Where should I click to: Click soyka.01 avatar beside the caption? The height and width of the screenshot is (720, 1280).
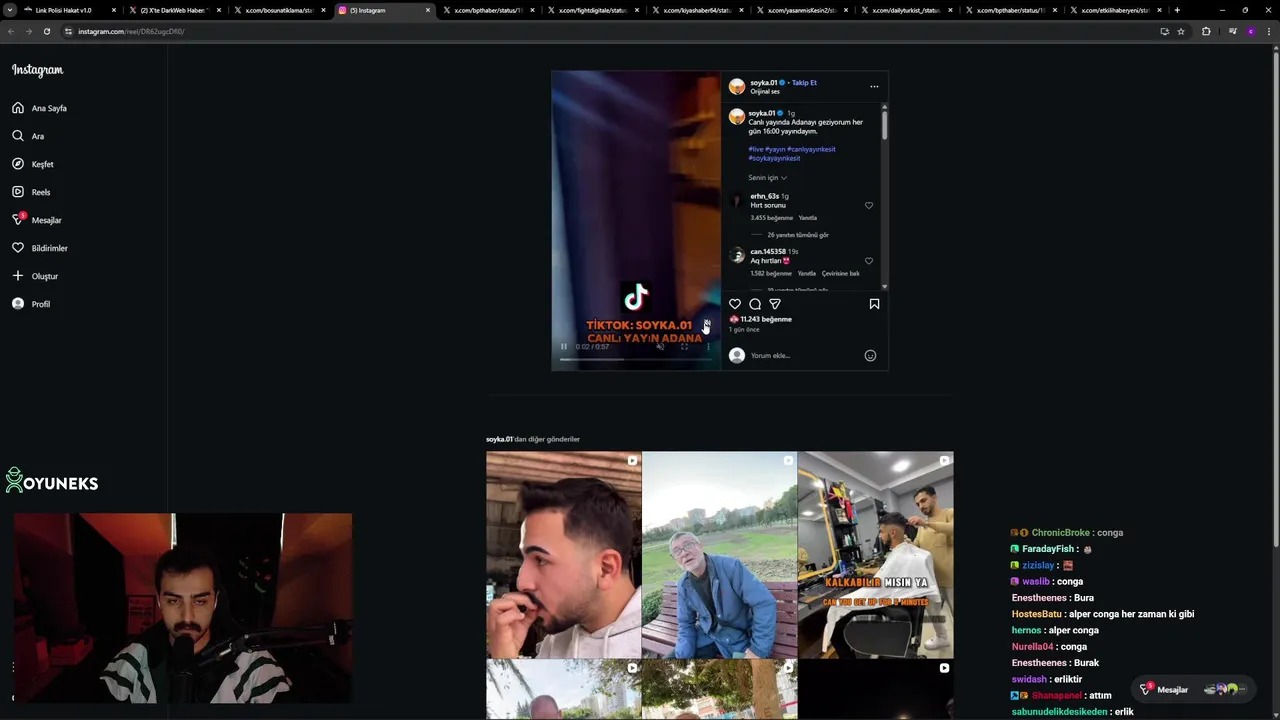click(737, 117)
